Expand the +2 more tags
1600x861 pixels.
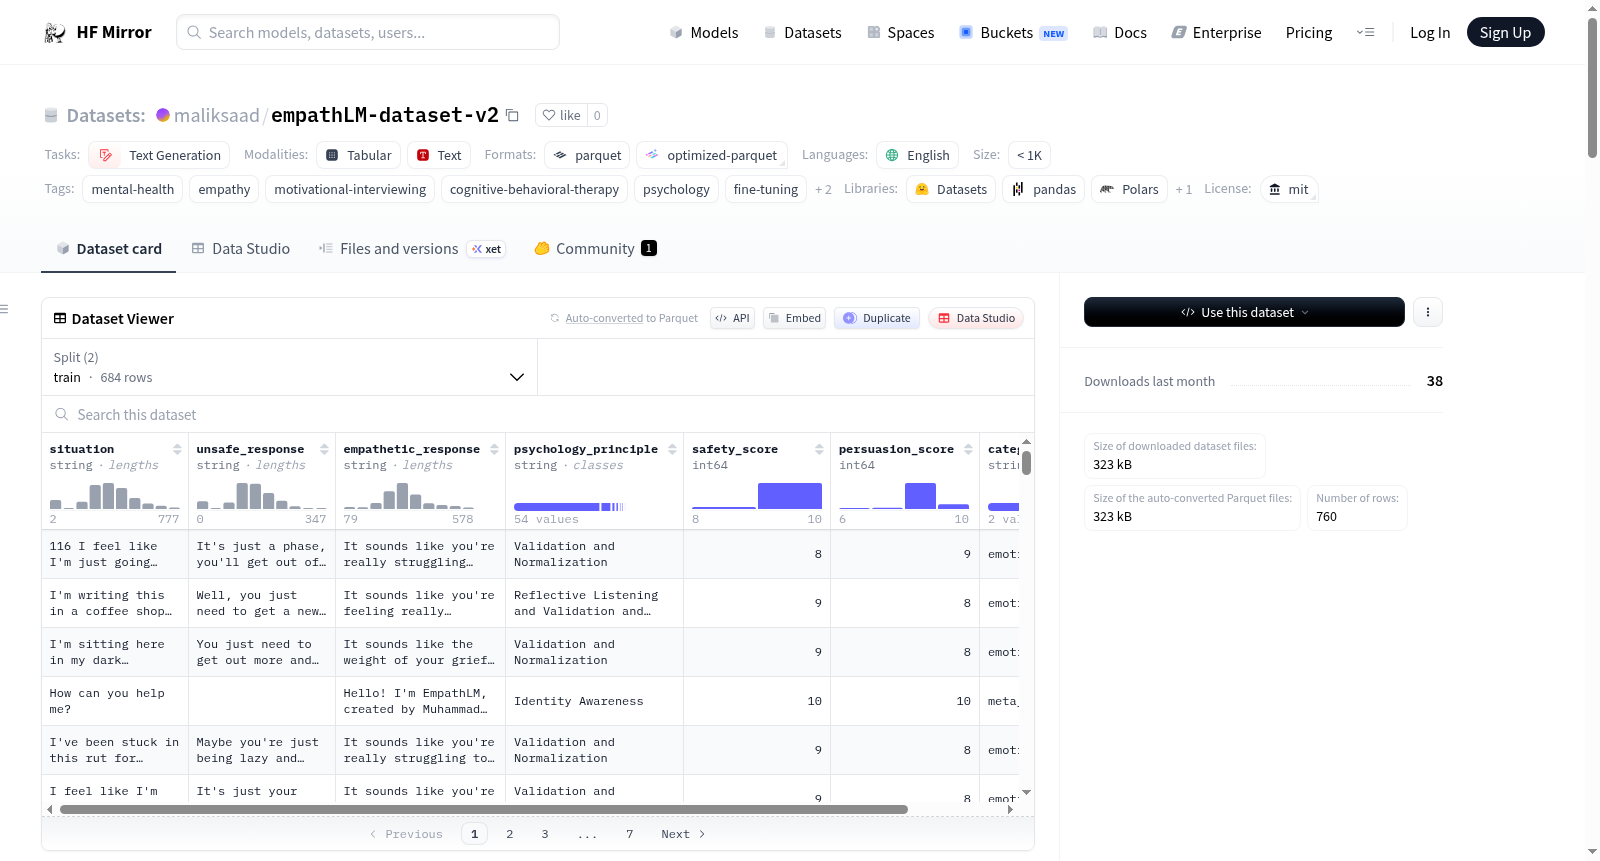click(823, 189)
